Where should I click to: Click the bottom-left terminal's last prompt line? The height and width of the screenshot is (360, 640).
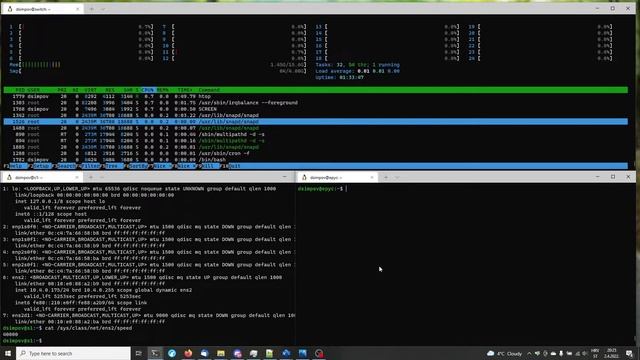click(x=22, y=340)
